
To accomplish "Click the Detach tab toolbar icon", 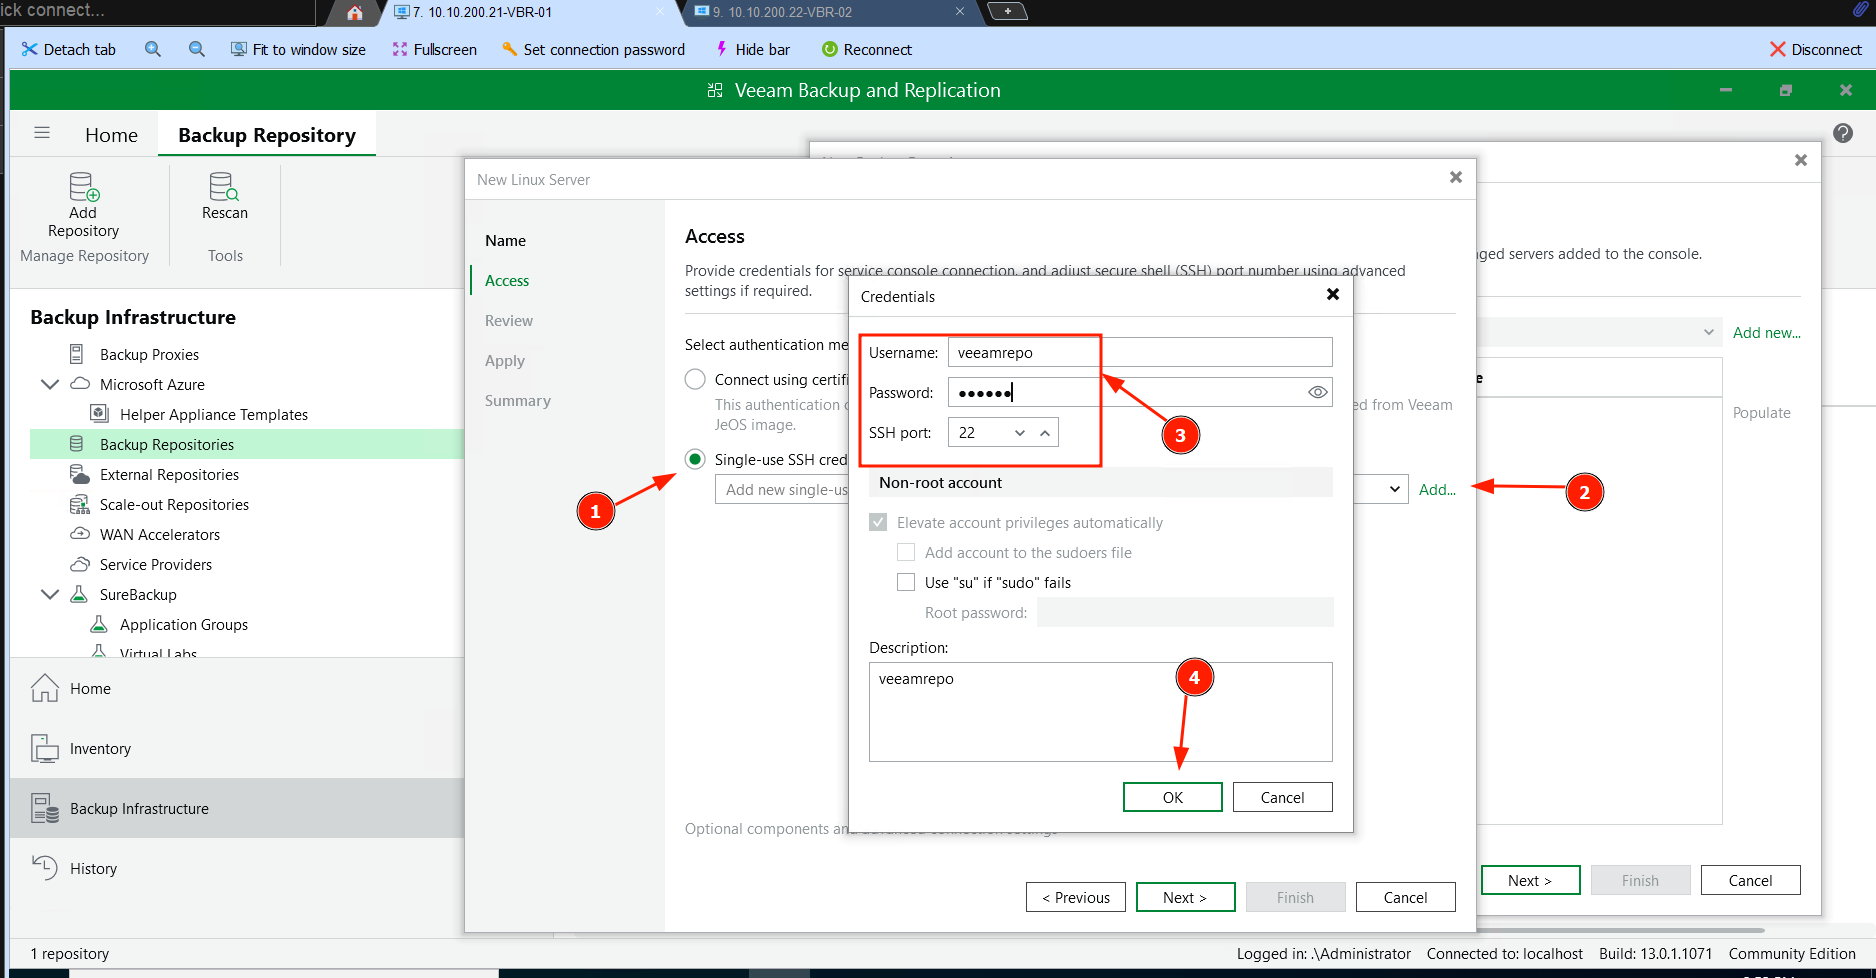I will (x=29, y=49).
